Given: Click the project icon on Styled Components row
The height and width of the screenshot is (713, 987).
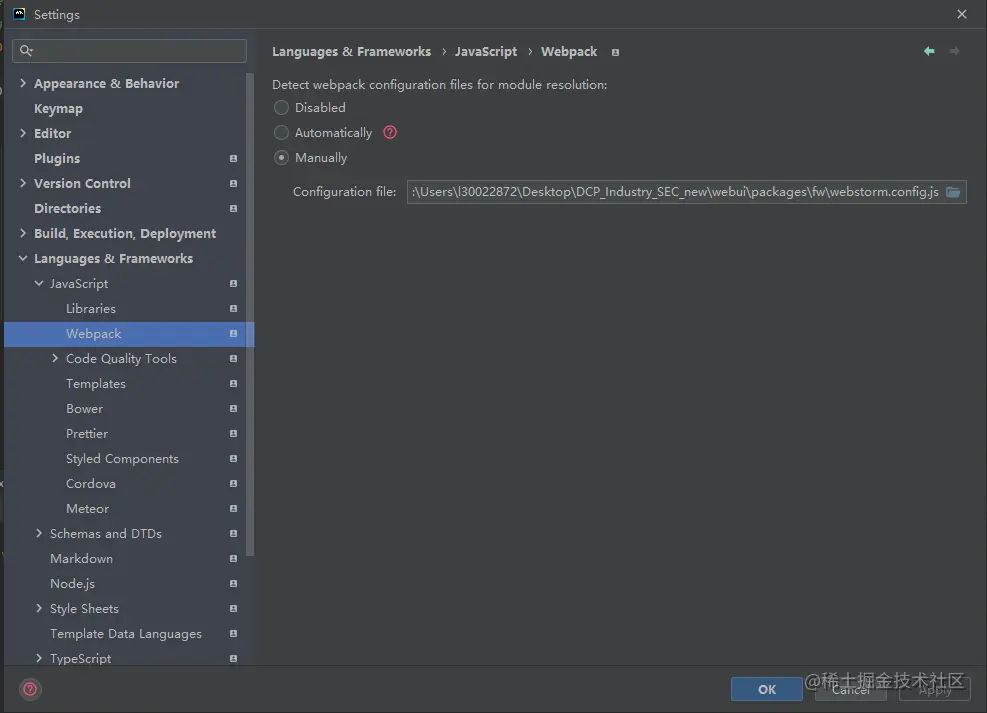Looking at the screenshot, I should [x=234, y=459].
